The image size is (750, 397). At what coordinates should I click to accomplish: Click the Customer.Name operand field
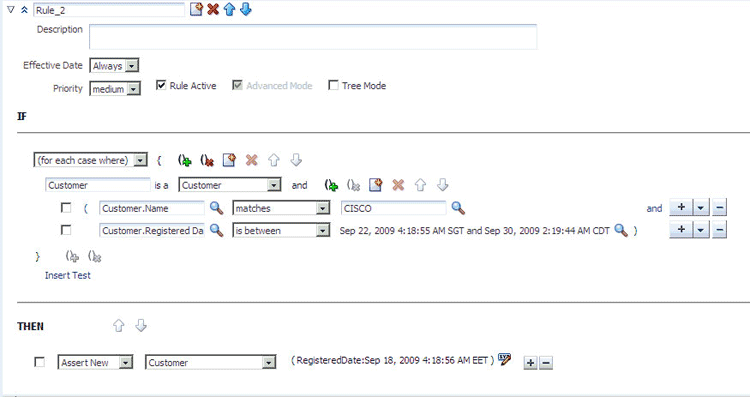(152, 208)
